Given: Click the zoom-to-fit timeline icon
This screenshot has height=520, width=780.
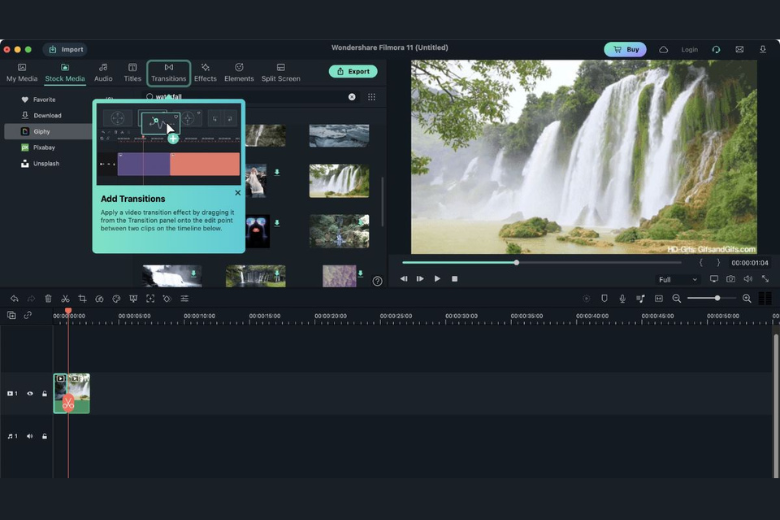Looking at the screenshot, I should pos(659,299).
